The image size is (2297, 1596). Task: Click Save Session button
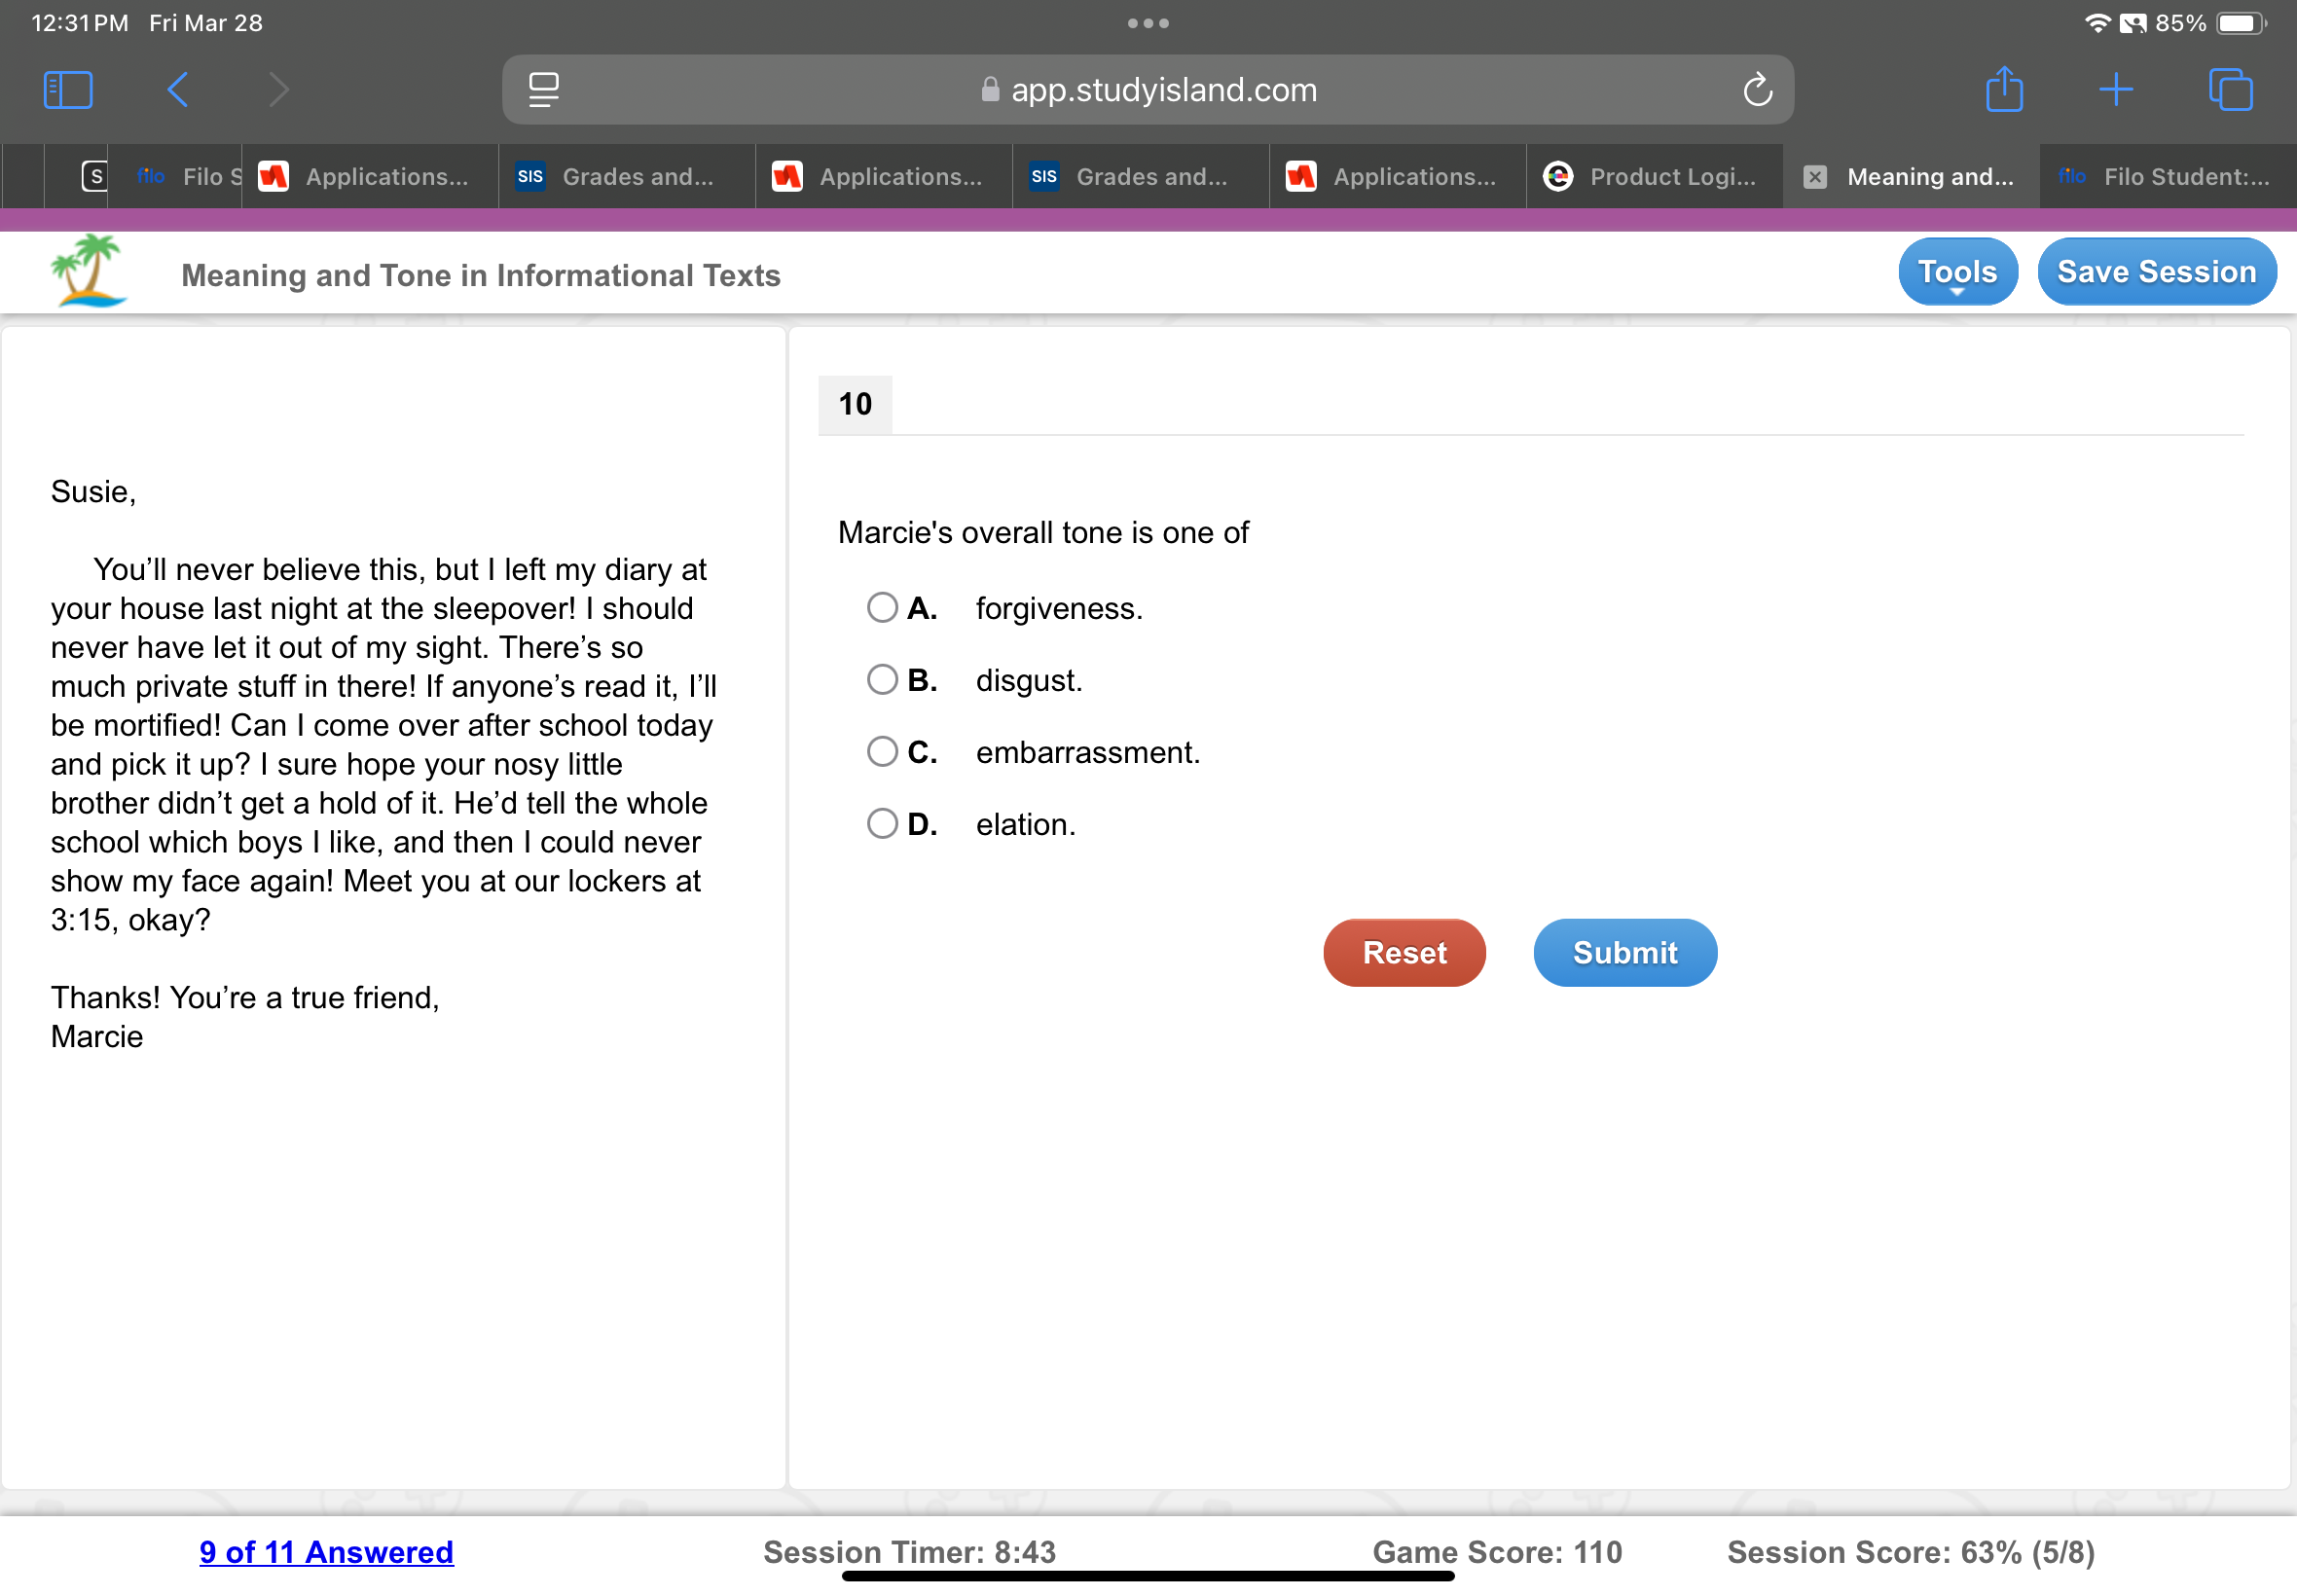[2157, 272]
